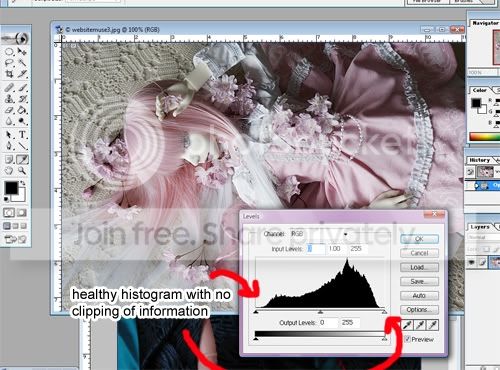500x370 pixels.
Task: Click the Input Levels shadow field
Action: (x=315, y=249)
